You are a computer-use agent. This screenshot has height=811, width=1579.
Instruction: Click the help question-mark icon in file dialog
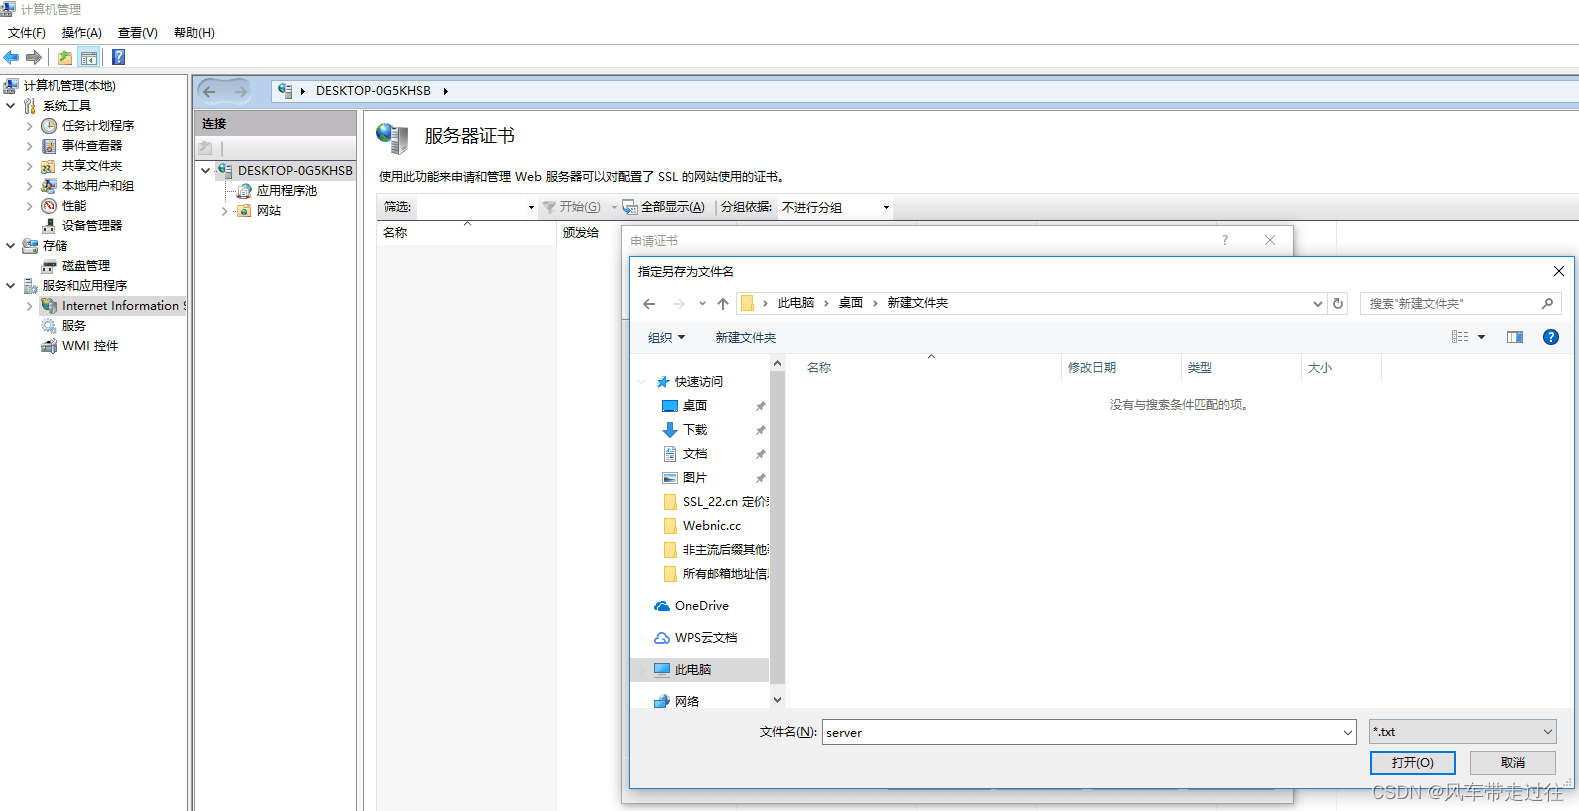click(x=1550, y=337)
